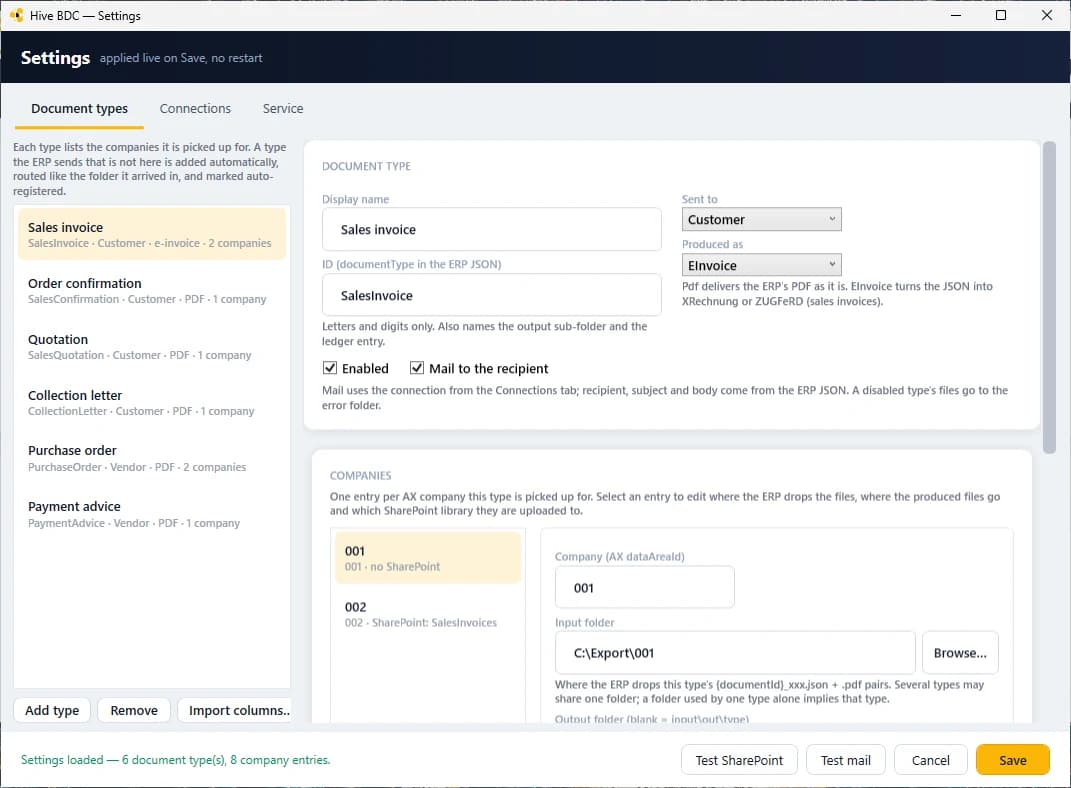The height and width of the screenshot is (788, 1071).
Task: Expand the Produced as dropdown
Action: click(762, 265)
